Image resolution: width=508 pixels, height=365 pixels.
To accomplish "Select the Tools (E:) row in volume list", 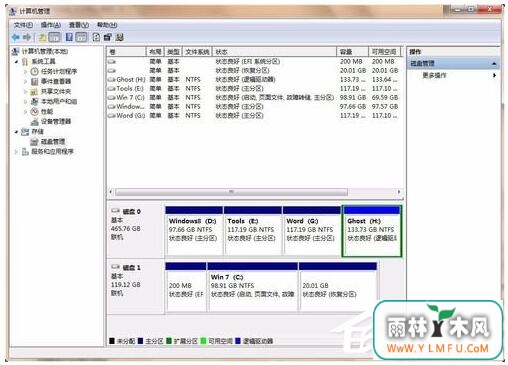I will coord(254,89).
